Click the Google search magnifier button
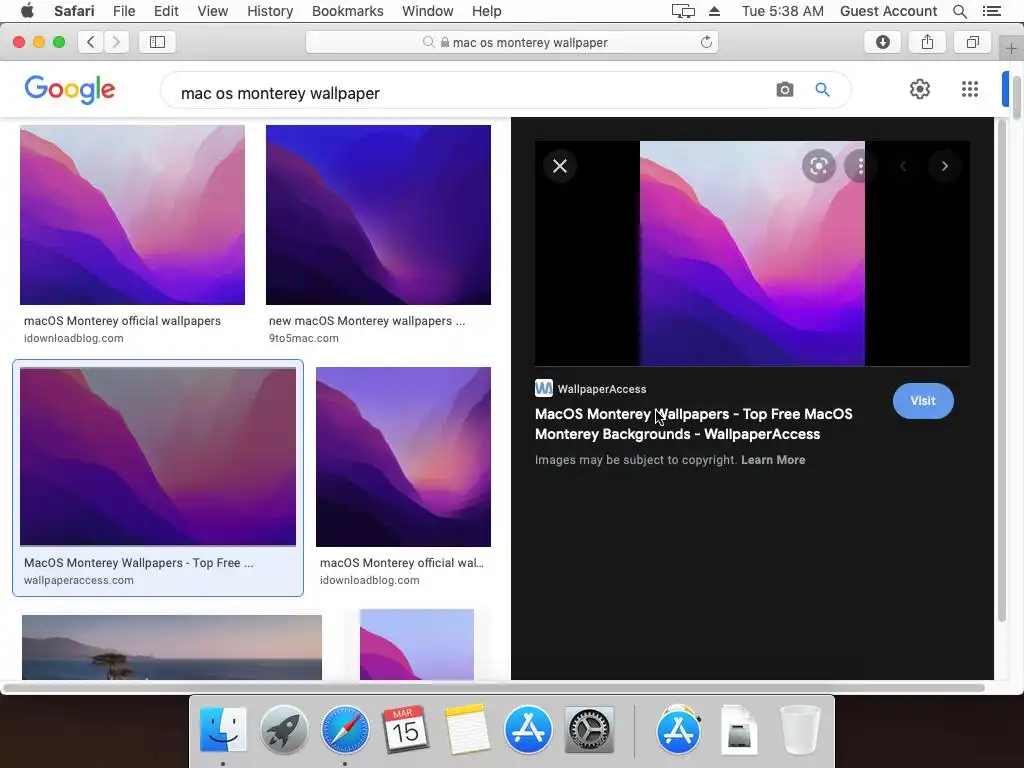1024x768 pixels. pyautogui.click(x=822, y=90)
